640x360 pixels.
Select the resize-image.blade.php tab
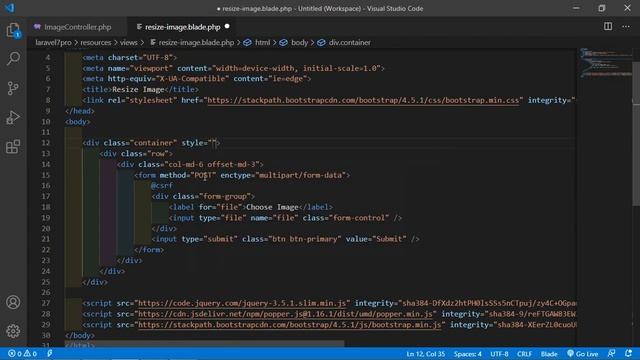click(x=182, y=27)
